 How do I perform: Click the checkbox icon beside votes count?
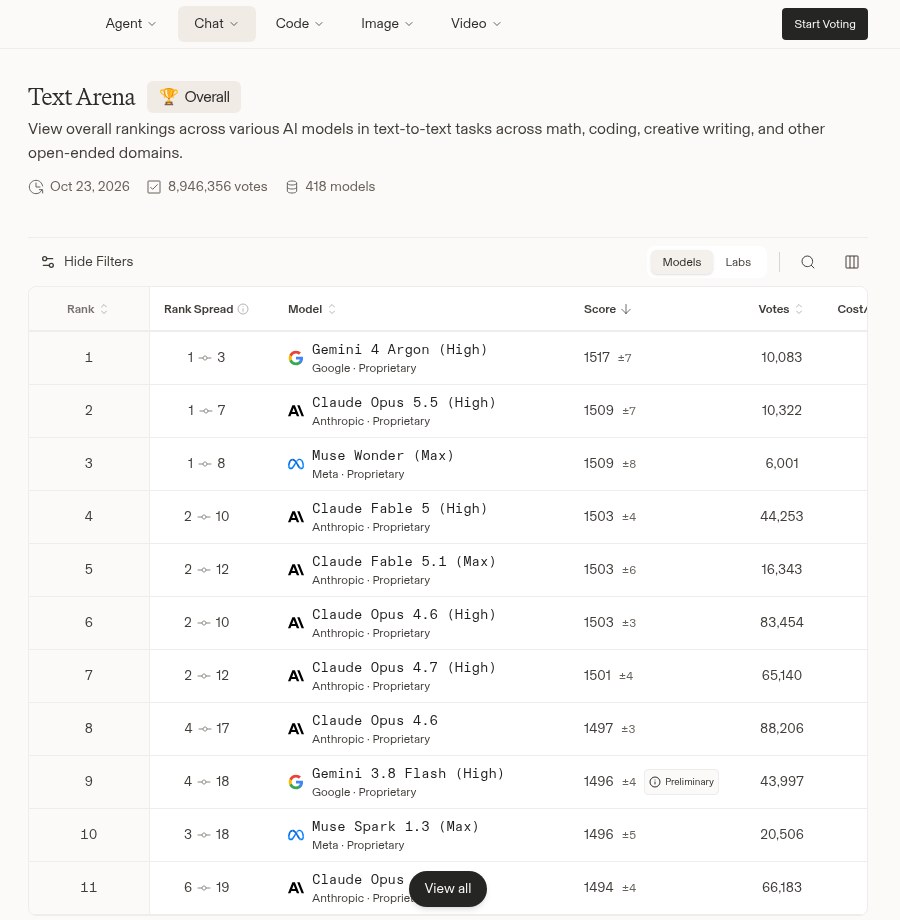tap(154, 187)
